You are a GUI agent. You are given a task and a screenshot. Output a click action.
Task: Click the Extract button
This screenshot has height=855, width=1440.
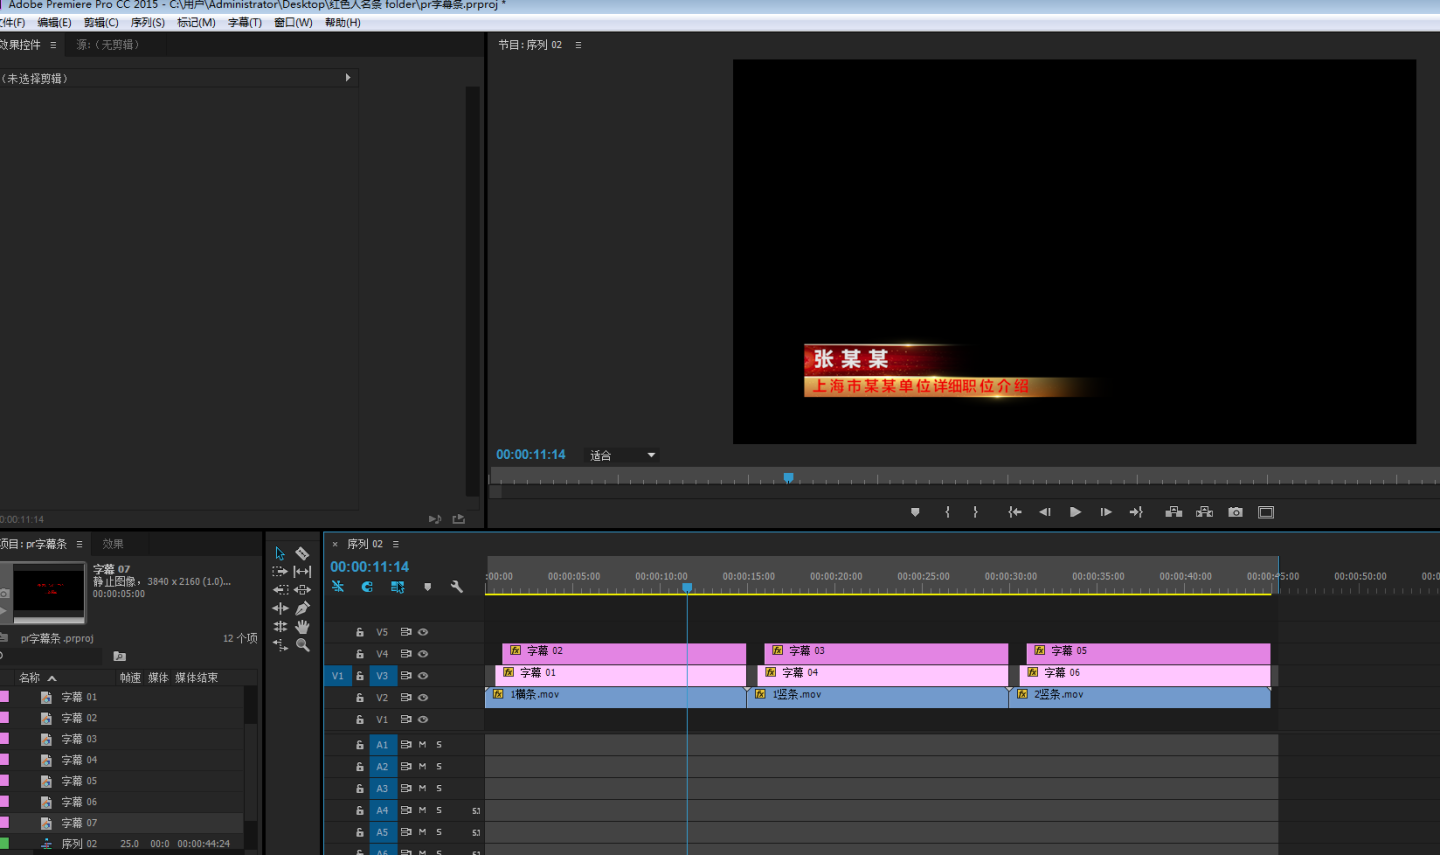coord(1204,512)
